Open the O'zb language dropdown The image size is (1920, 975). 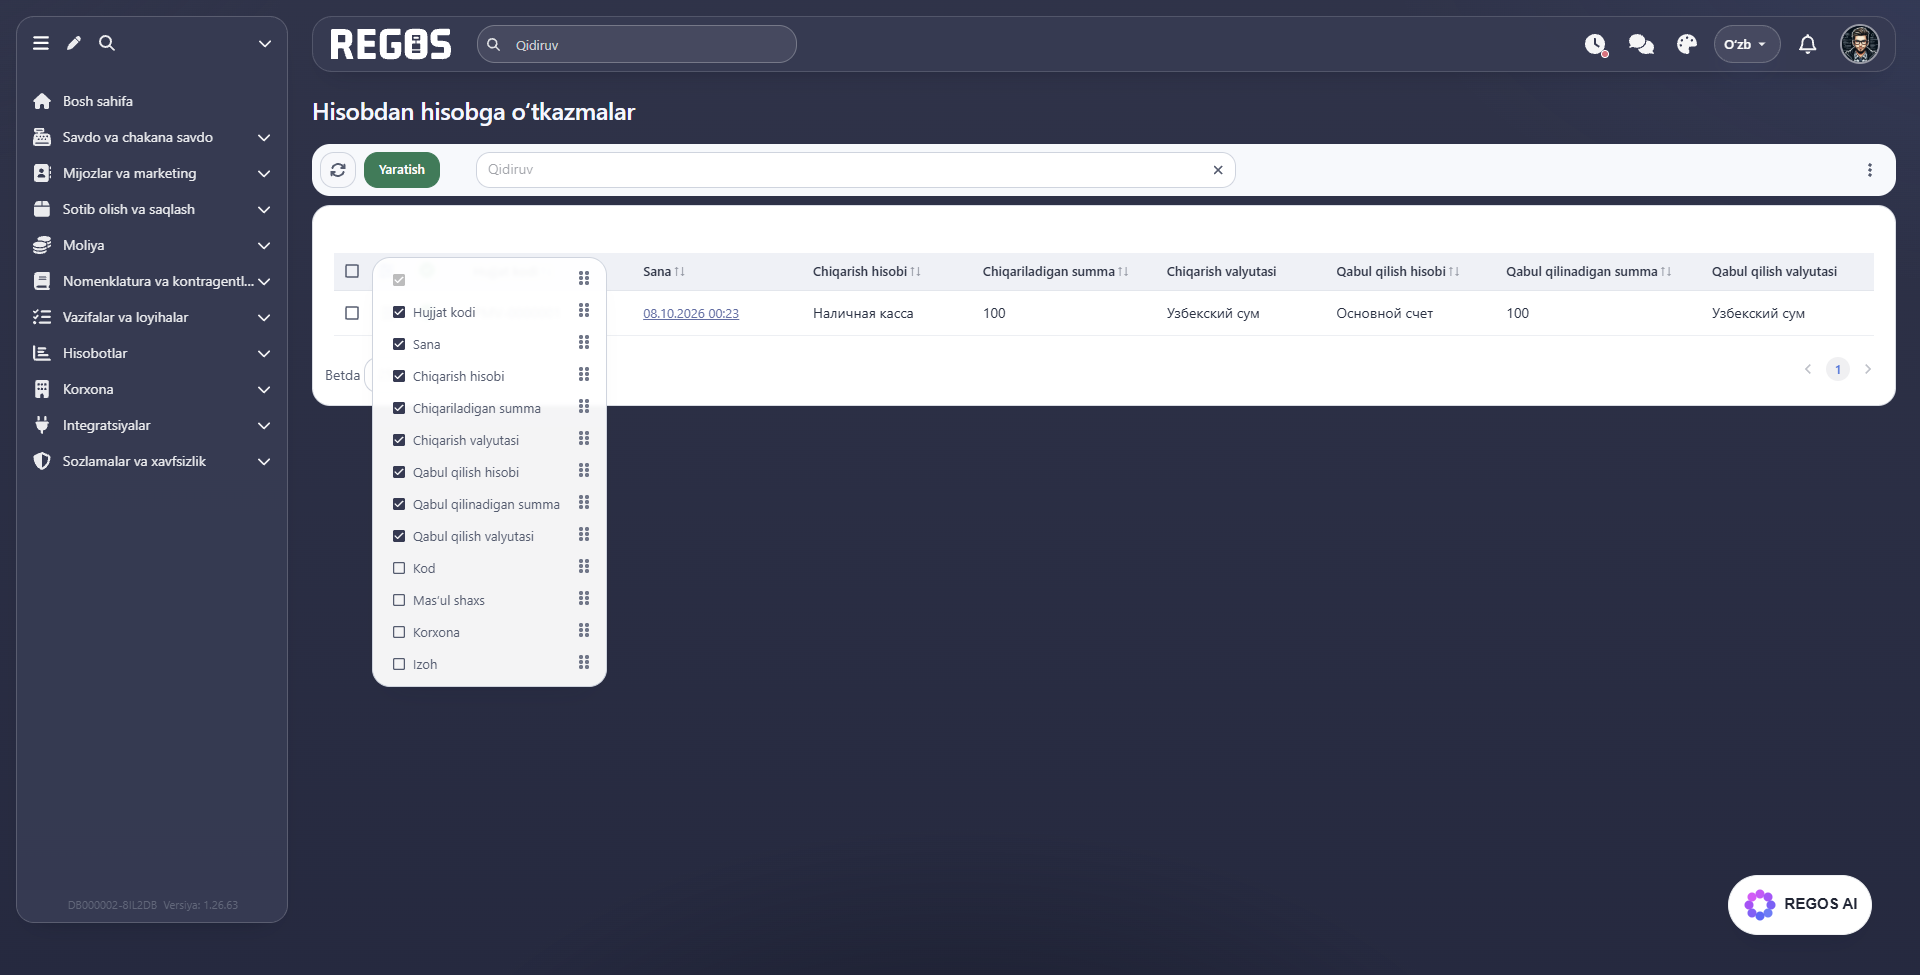[1746, 44]
